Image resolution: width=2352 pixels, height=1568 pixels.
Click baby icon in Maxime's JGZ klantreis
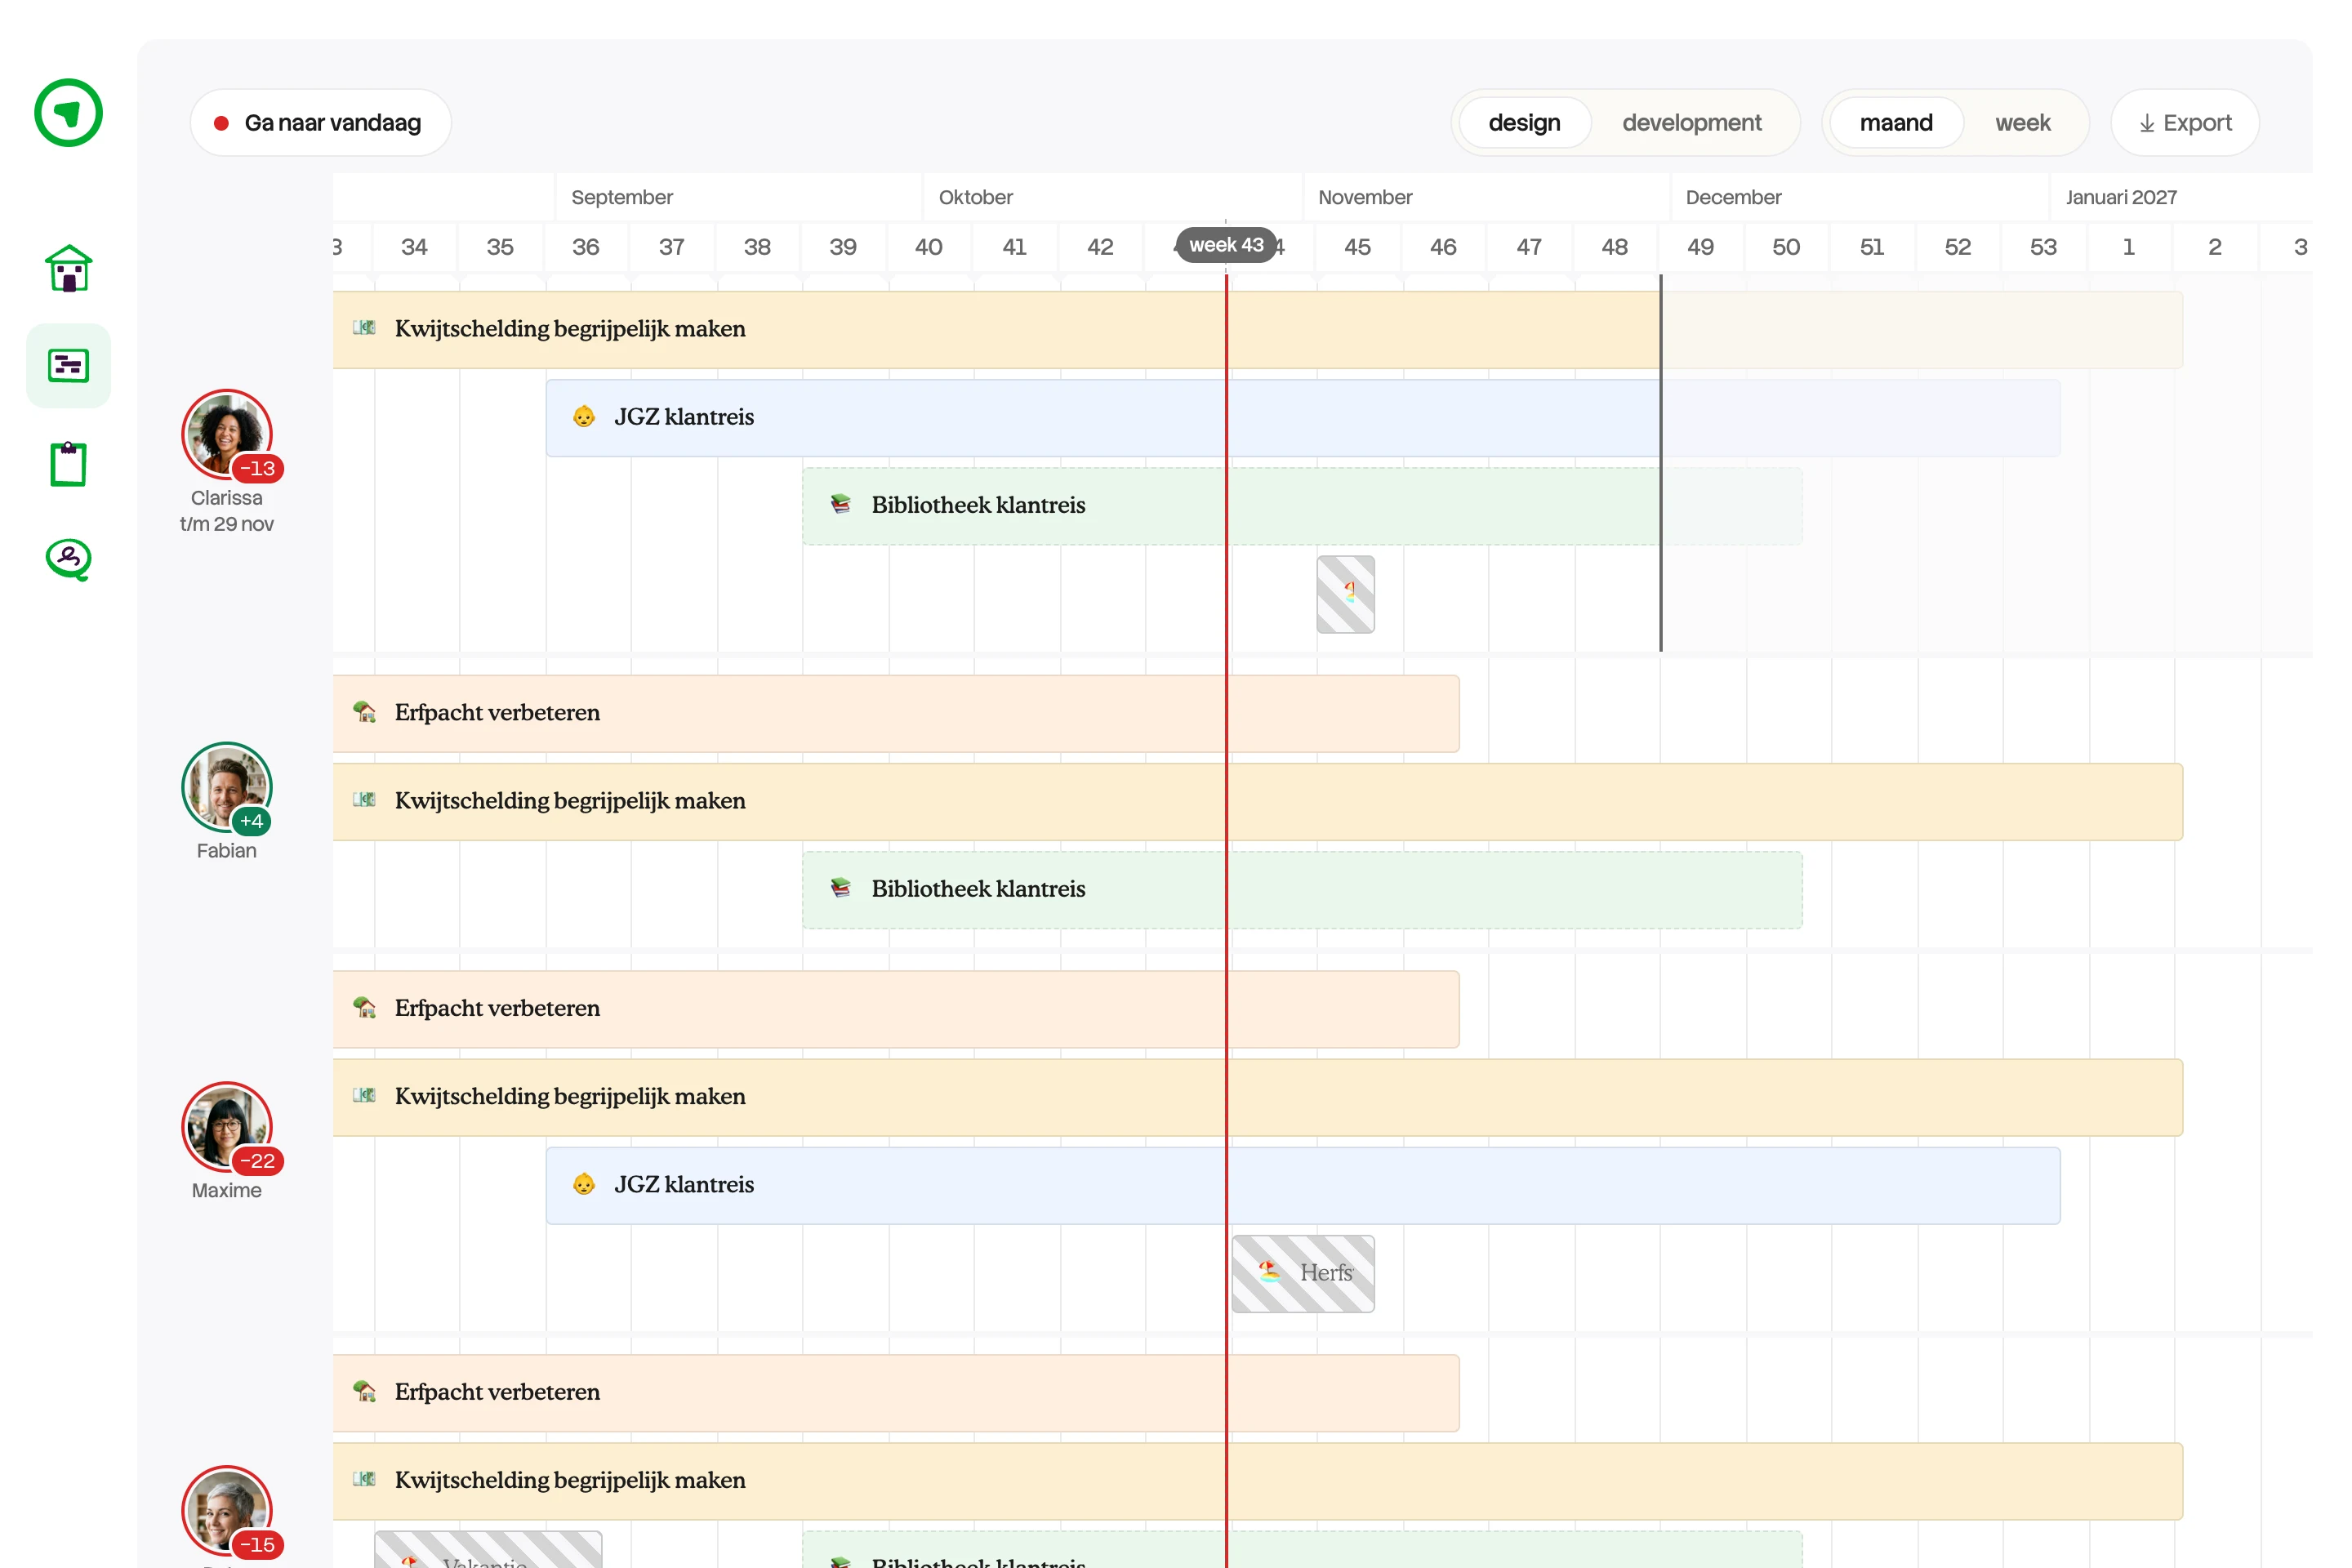tap(584, 1184)
